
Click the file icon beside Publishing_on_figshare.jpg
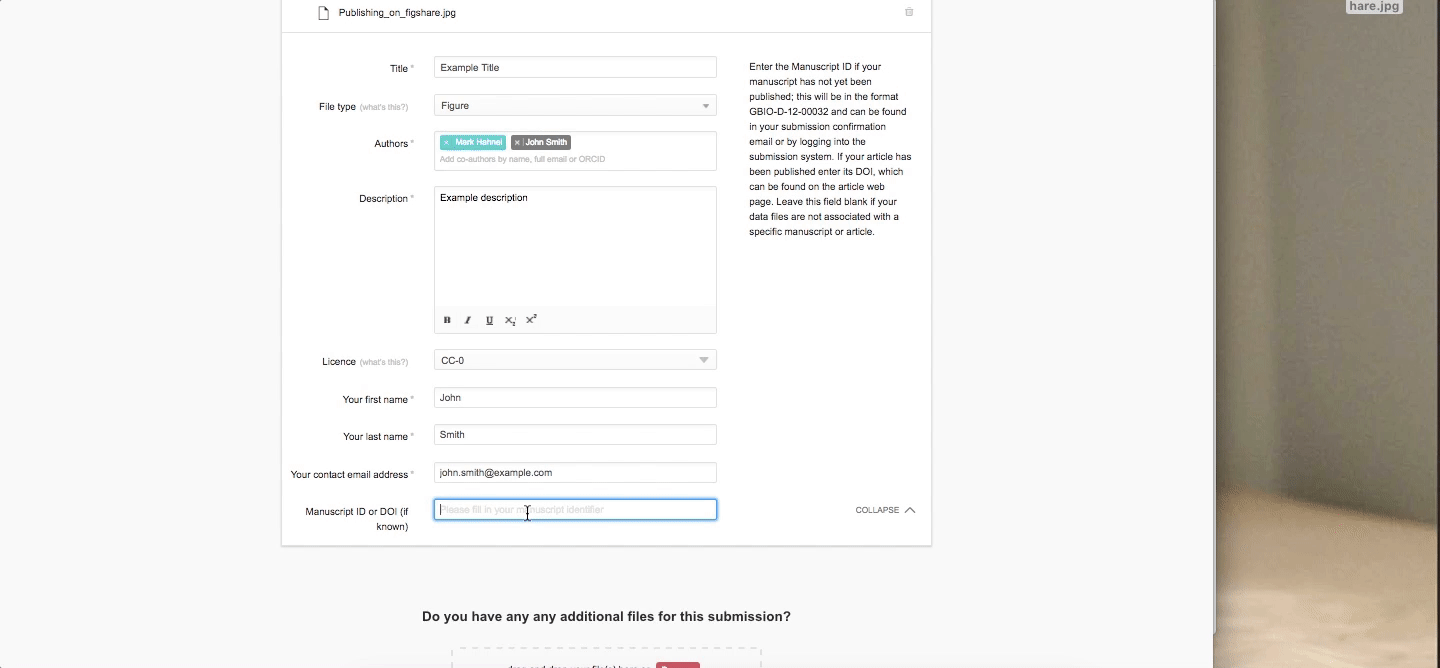[323, 13]
